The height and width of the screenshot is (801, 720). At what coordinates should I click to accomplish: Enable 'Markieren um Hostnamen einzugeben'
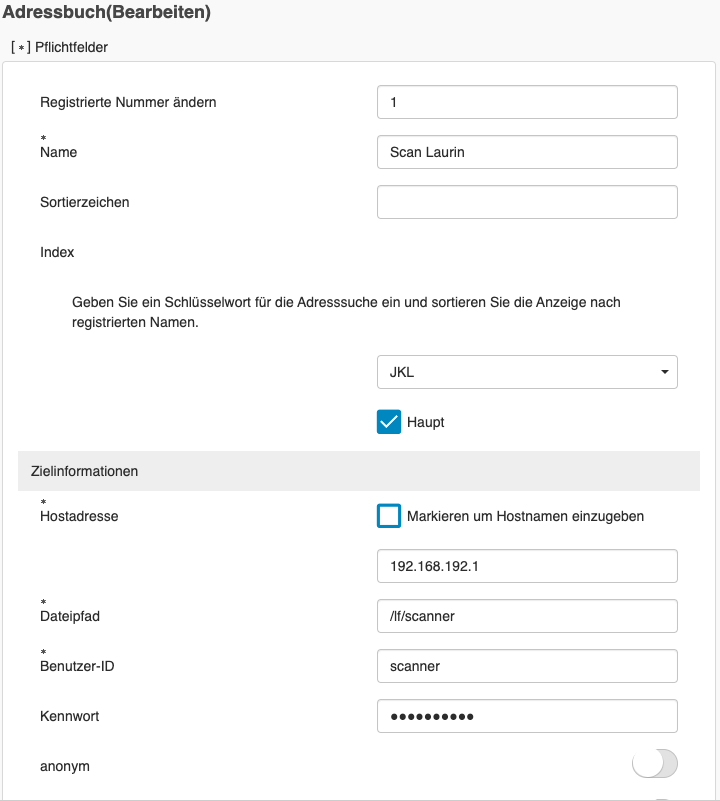pos(388,515)
